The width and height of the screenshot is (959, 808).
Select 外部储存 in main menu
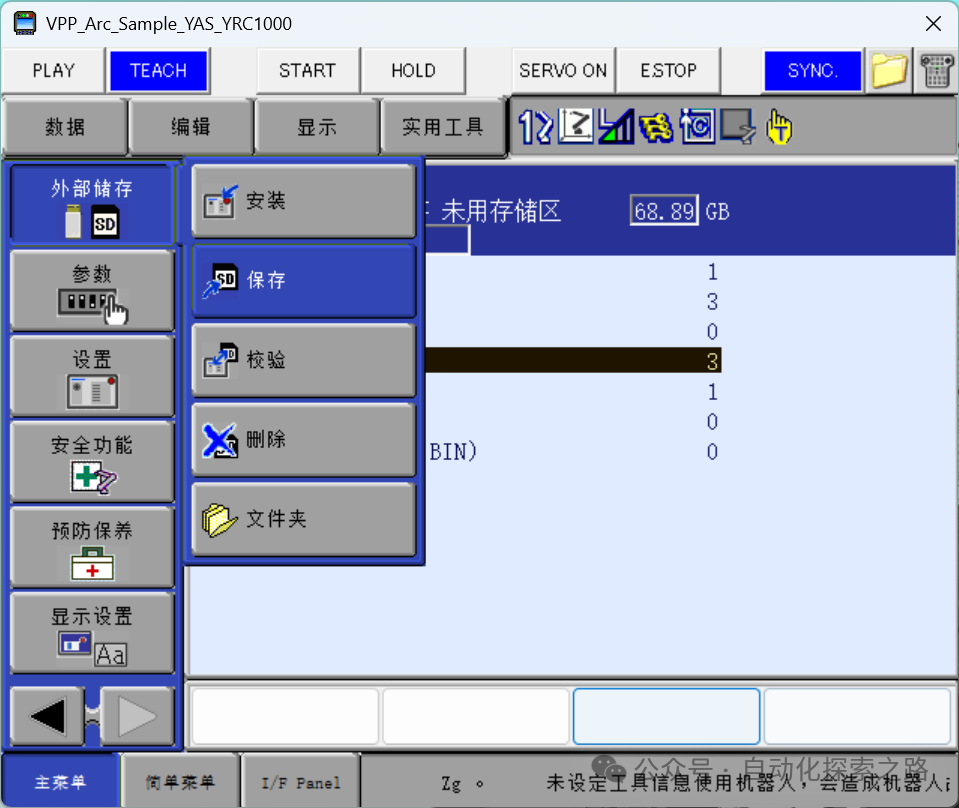tap(92, 206)
